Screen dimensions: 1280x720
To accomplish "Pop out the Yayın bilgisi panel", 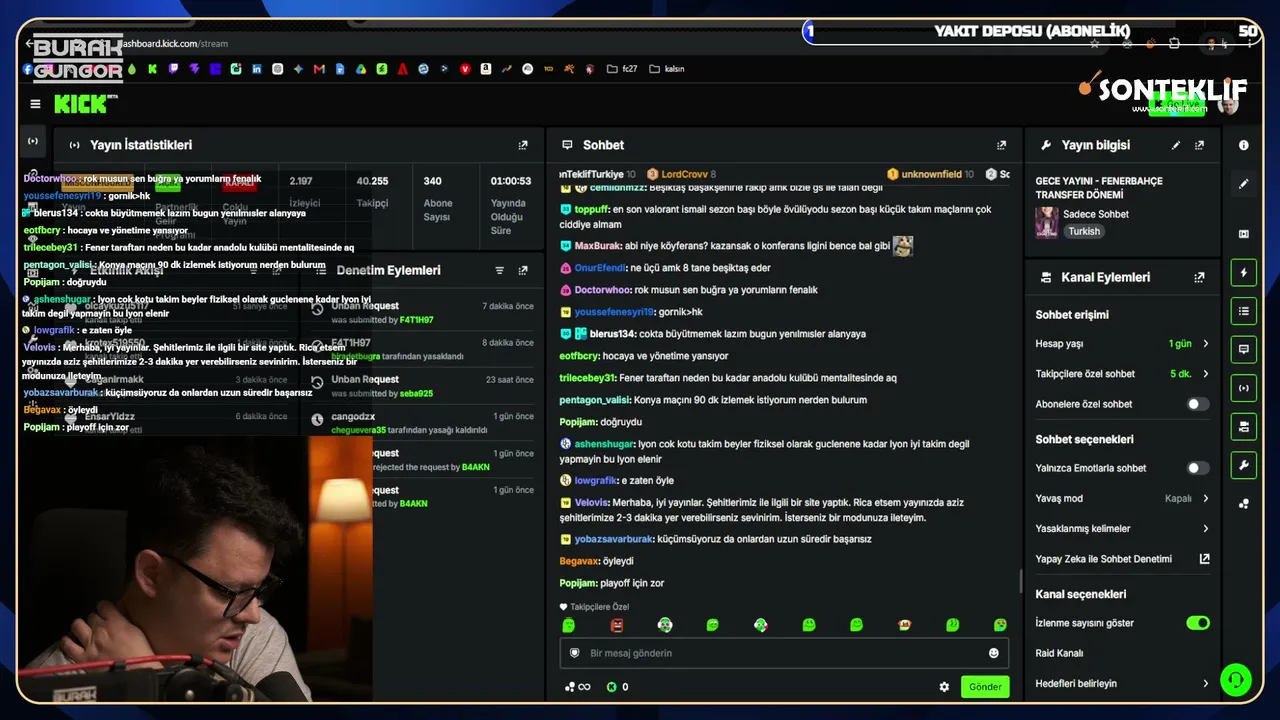I will [x=1199, y=145].
